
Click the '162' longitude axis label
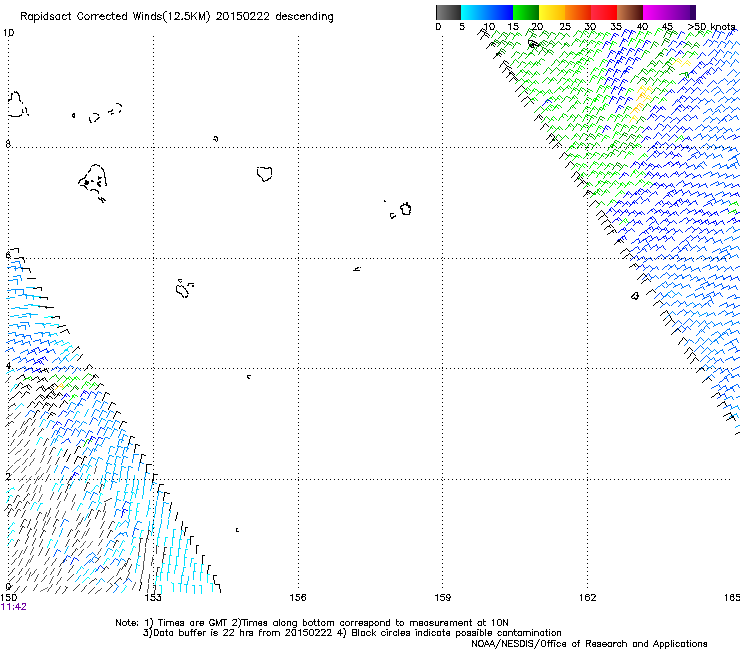[588, 598]
